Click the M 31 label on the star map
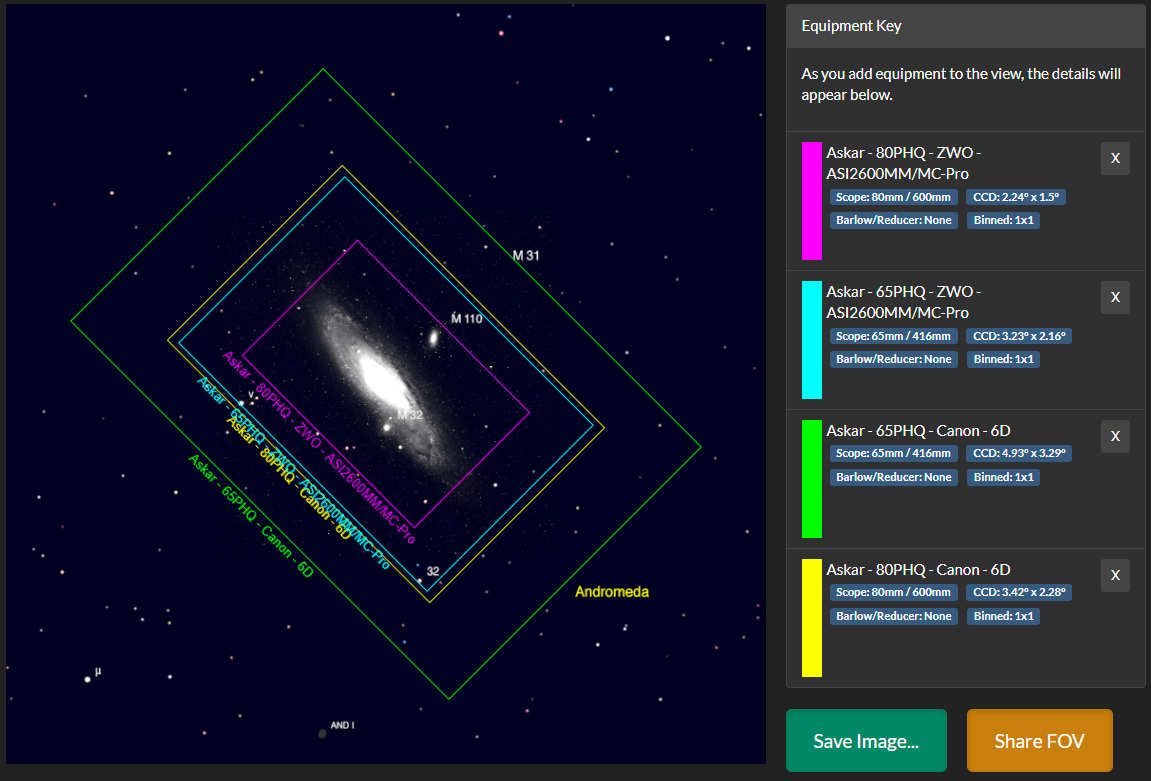The height and width of the screenshot is (781, 1151). click(x=526, y=255)
